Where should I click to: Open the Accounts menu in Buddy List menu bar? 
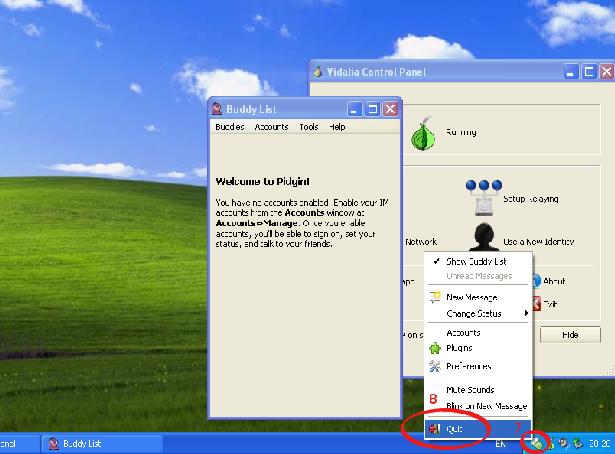(x=271, y=127)
